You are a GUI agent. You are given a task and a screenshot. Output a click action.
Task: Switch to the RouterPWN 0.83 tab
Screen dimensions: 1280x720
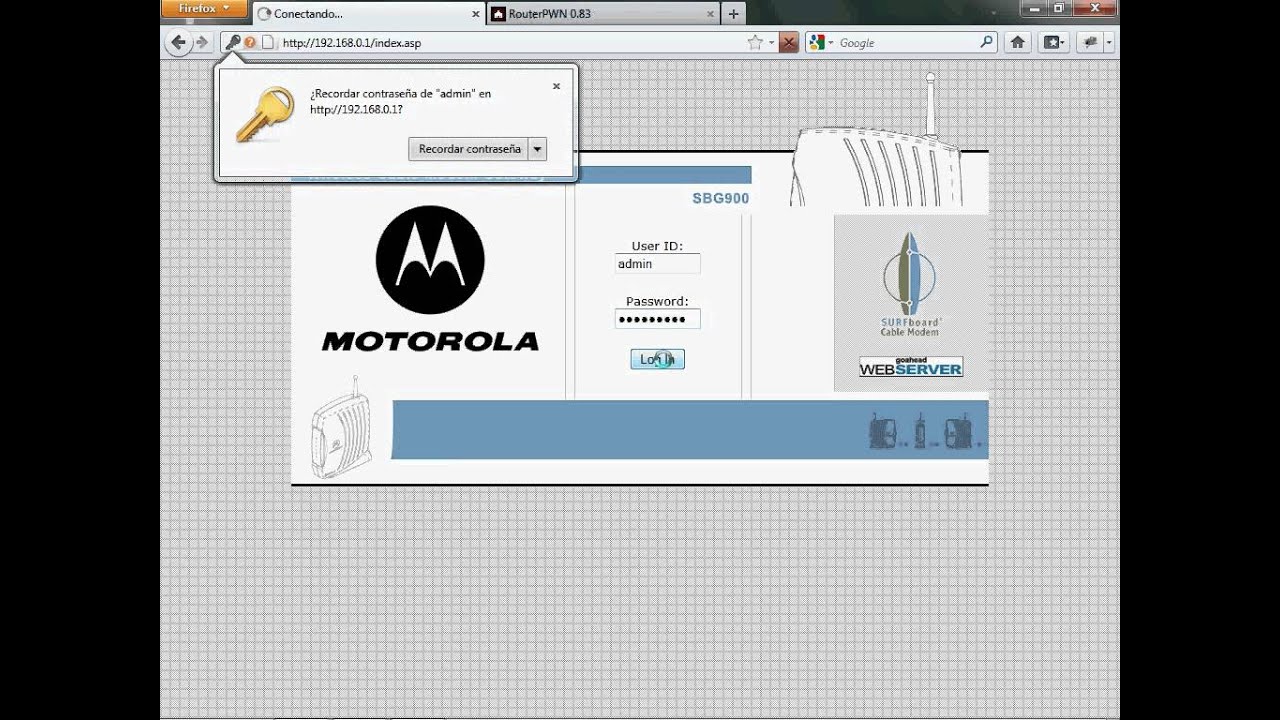coord(604,14)
